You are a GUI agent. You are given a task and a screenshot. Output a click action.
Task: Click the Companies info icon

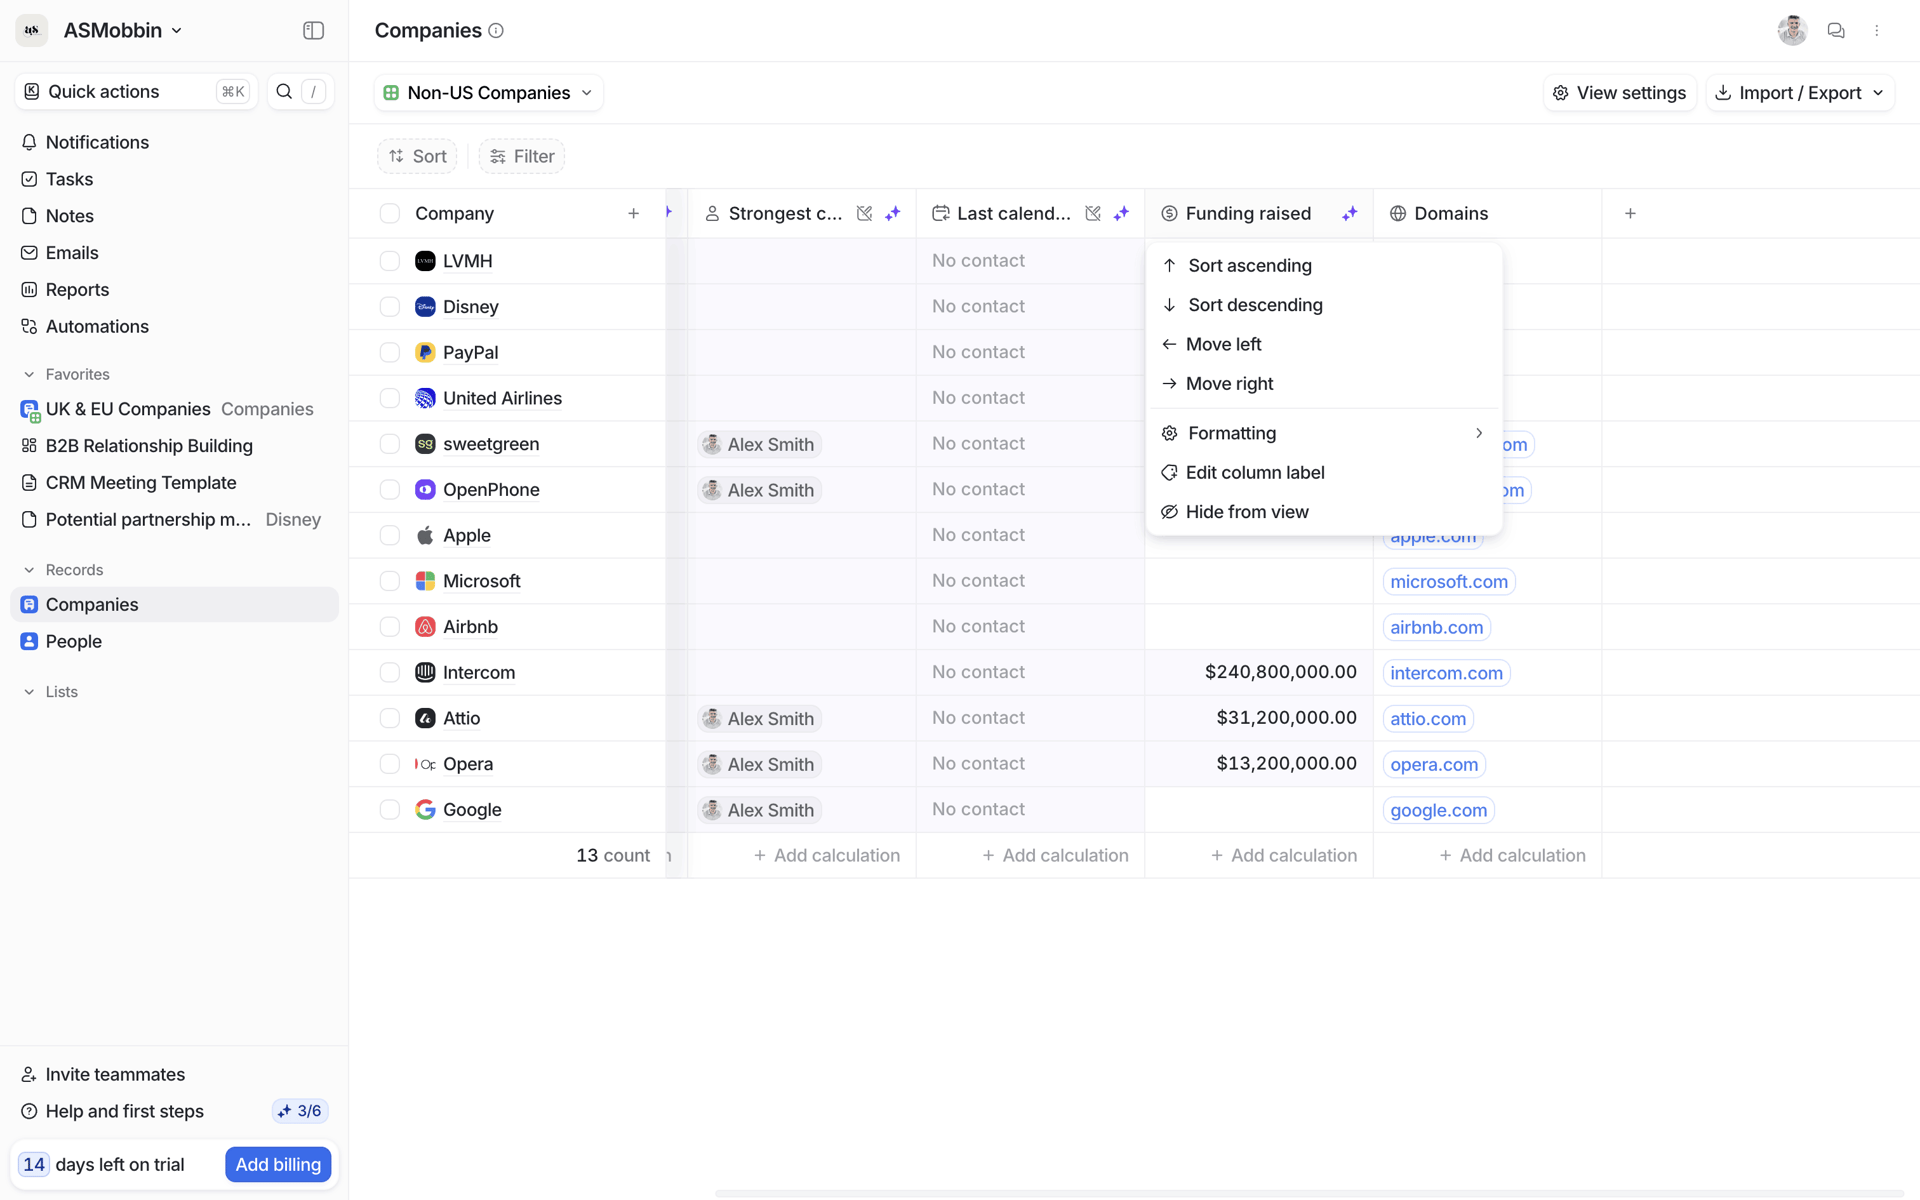coord(496,31)
